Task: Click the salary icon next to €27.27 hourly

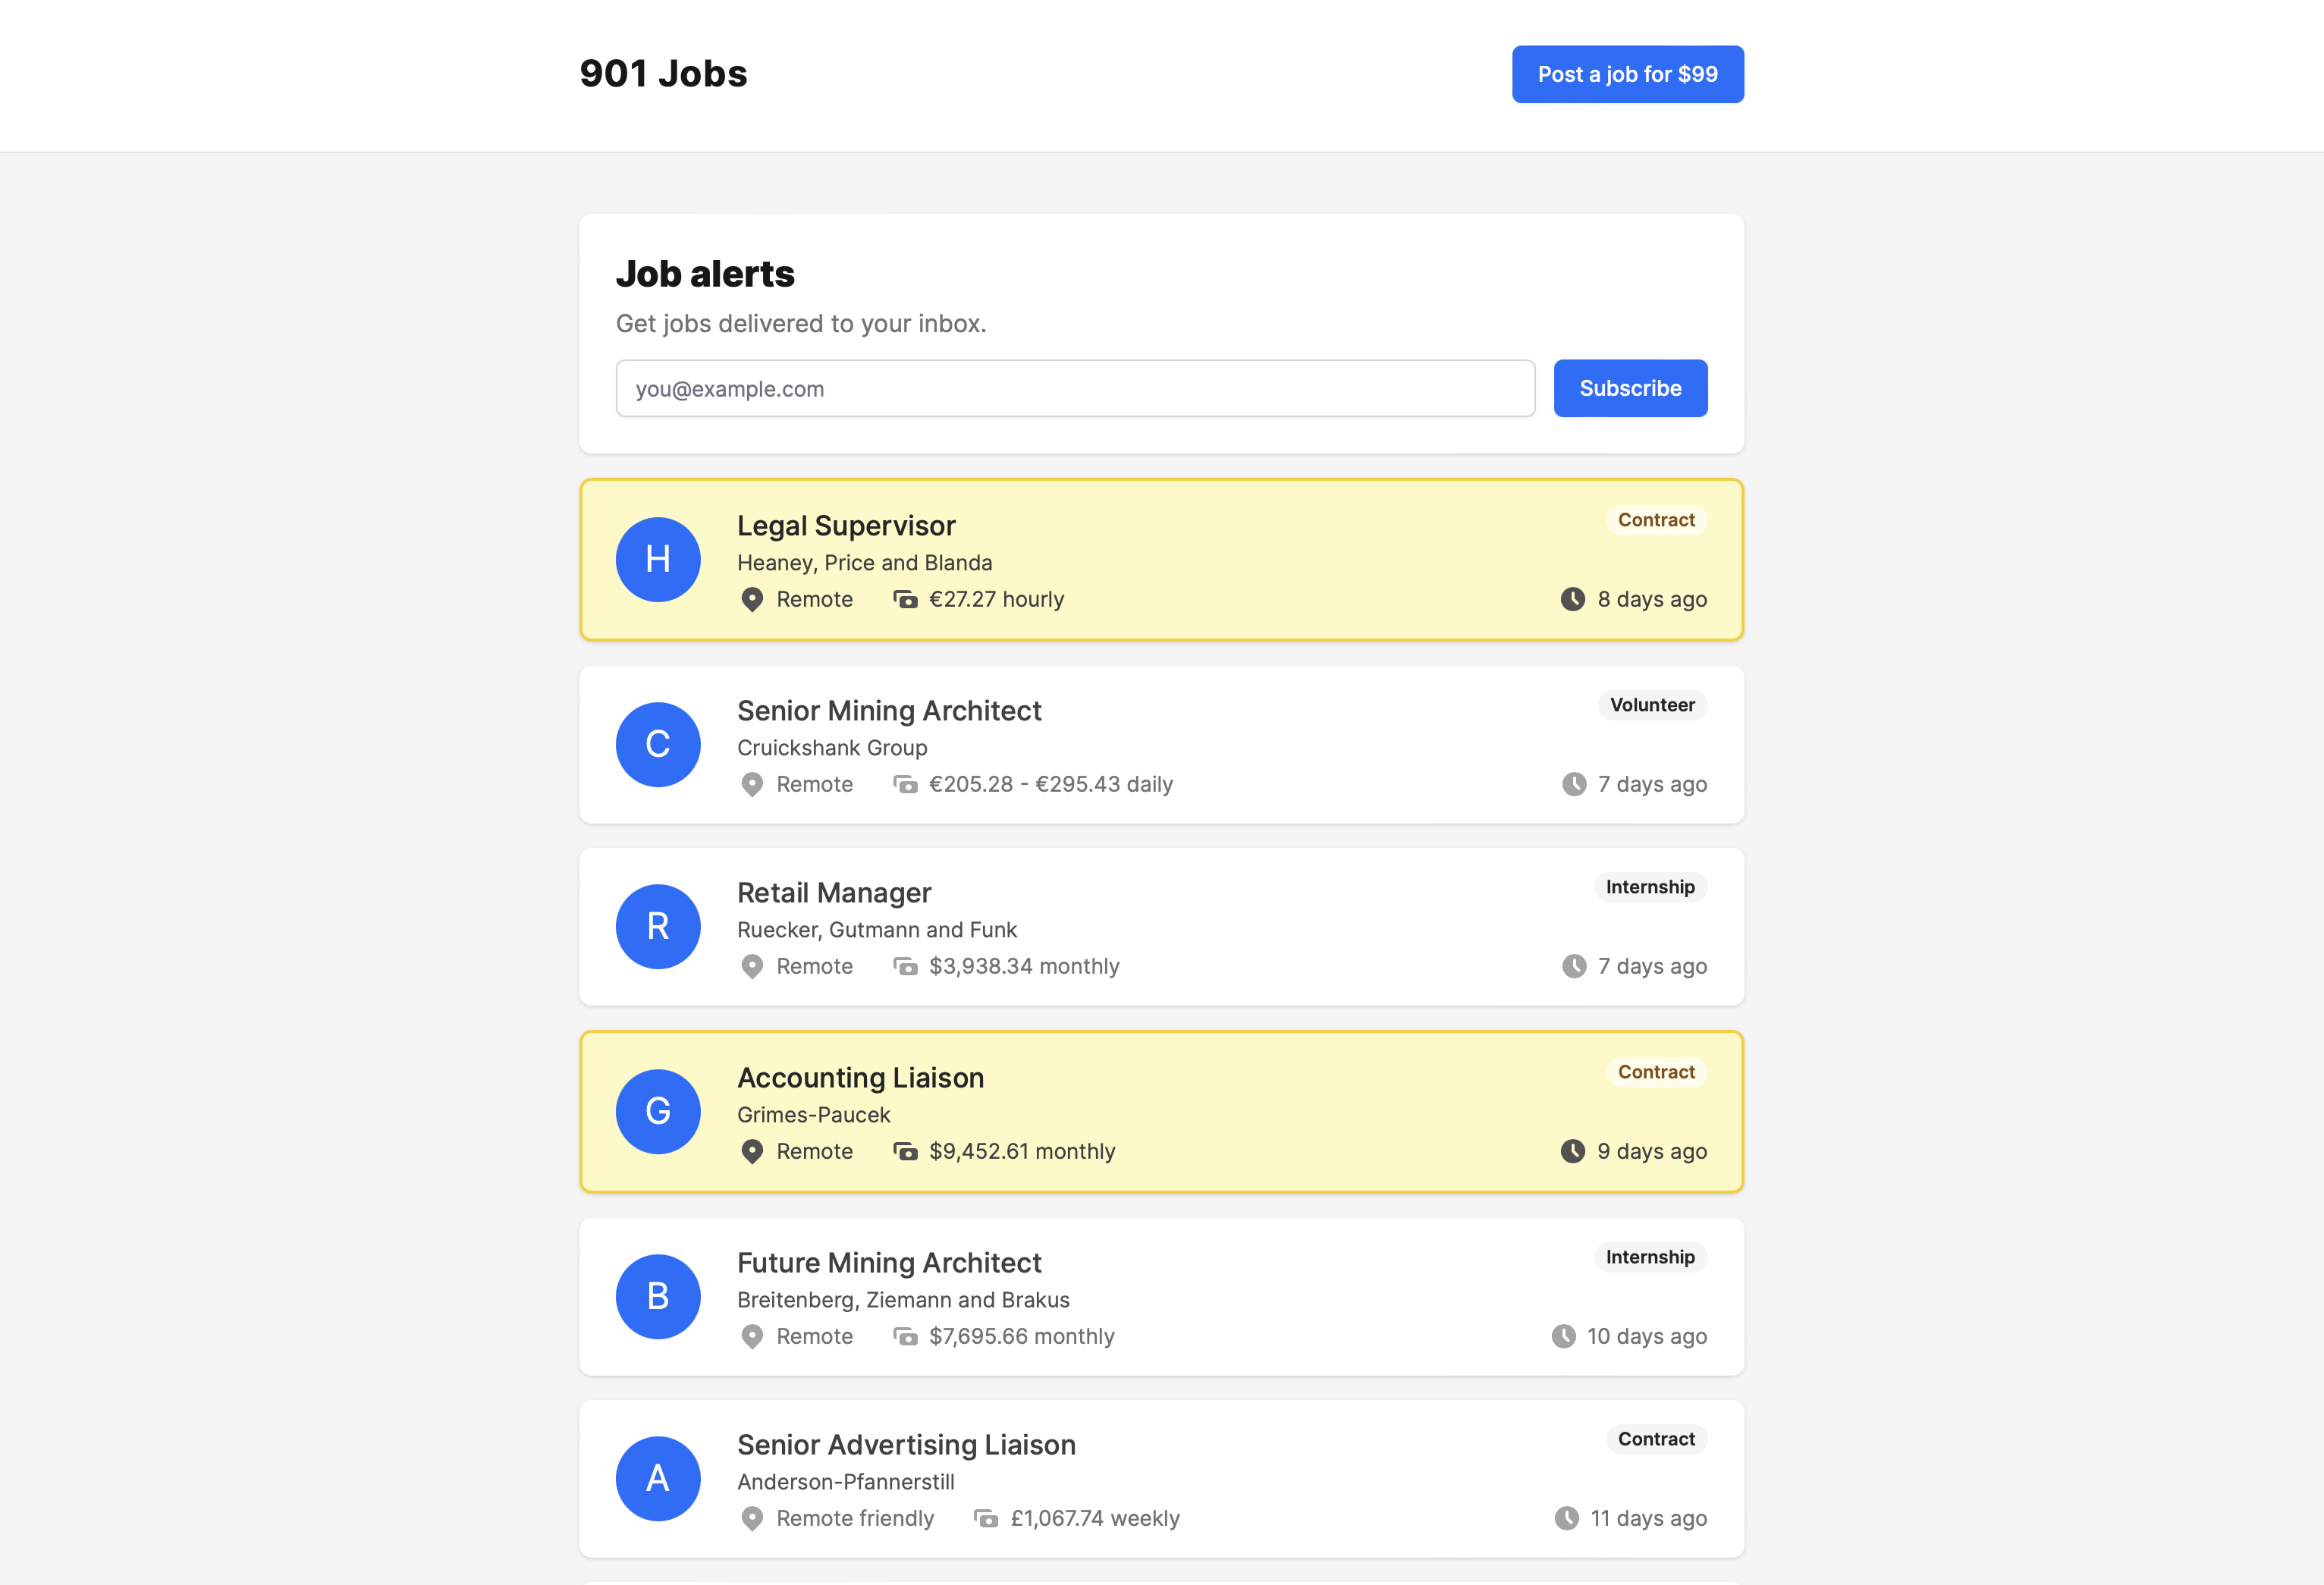Action: pyautogui.click(x=905, y=599)
